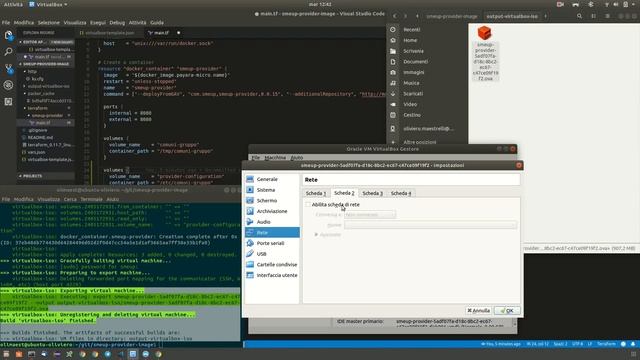Open Recenti in file manager sidebar
Viewport: 640px width, 360px height.
[427, 29]
